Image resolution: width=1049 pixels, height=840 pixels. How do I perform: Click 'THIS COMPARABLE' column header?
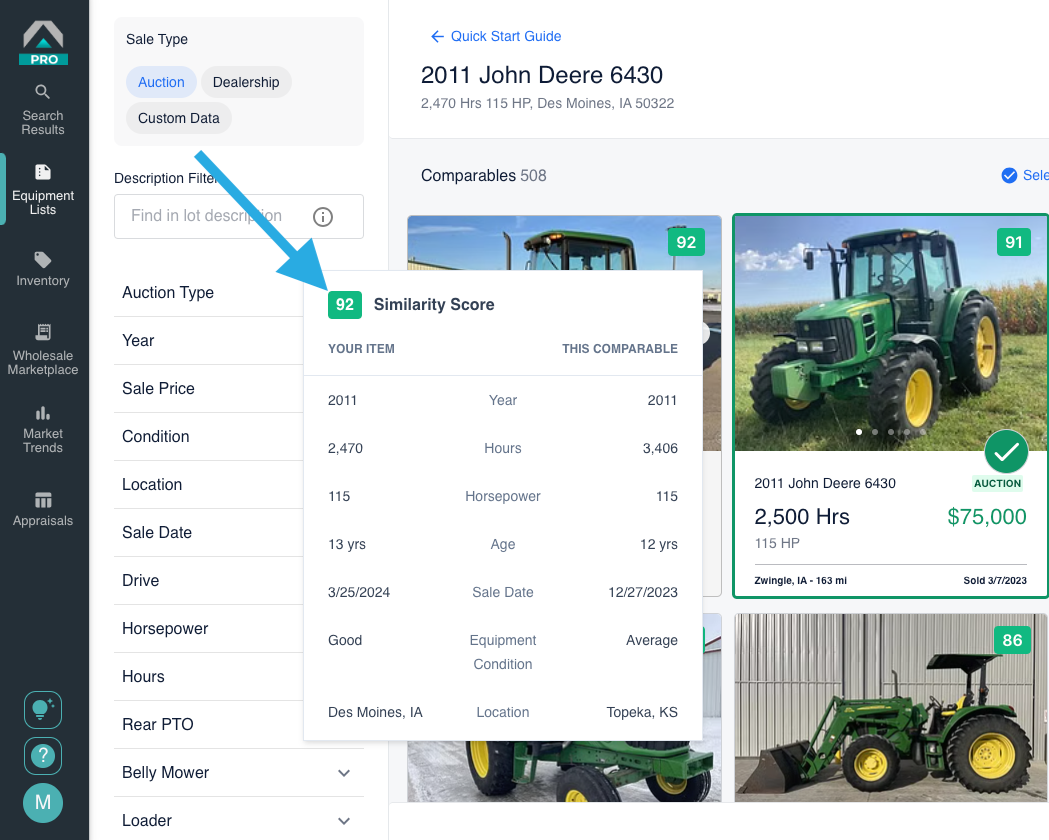(620, 348)
